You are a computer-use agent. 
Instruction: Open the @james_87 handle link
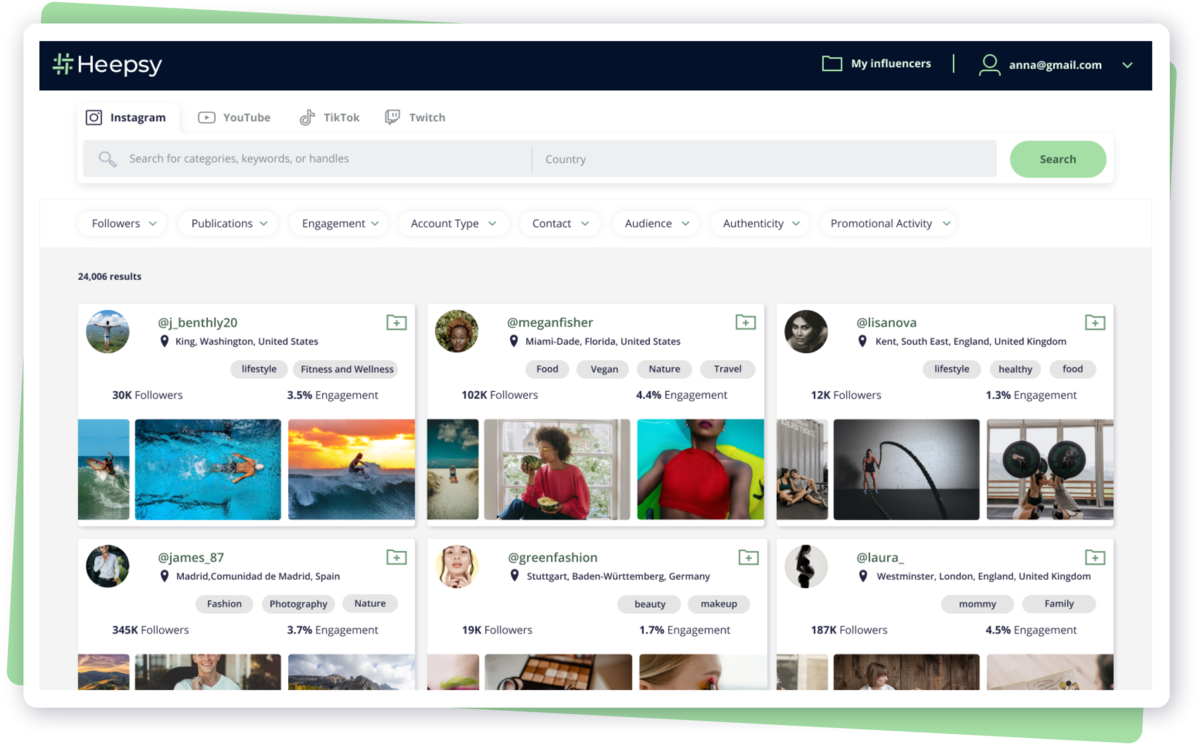point(191,557)
